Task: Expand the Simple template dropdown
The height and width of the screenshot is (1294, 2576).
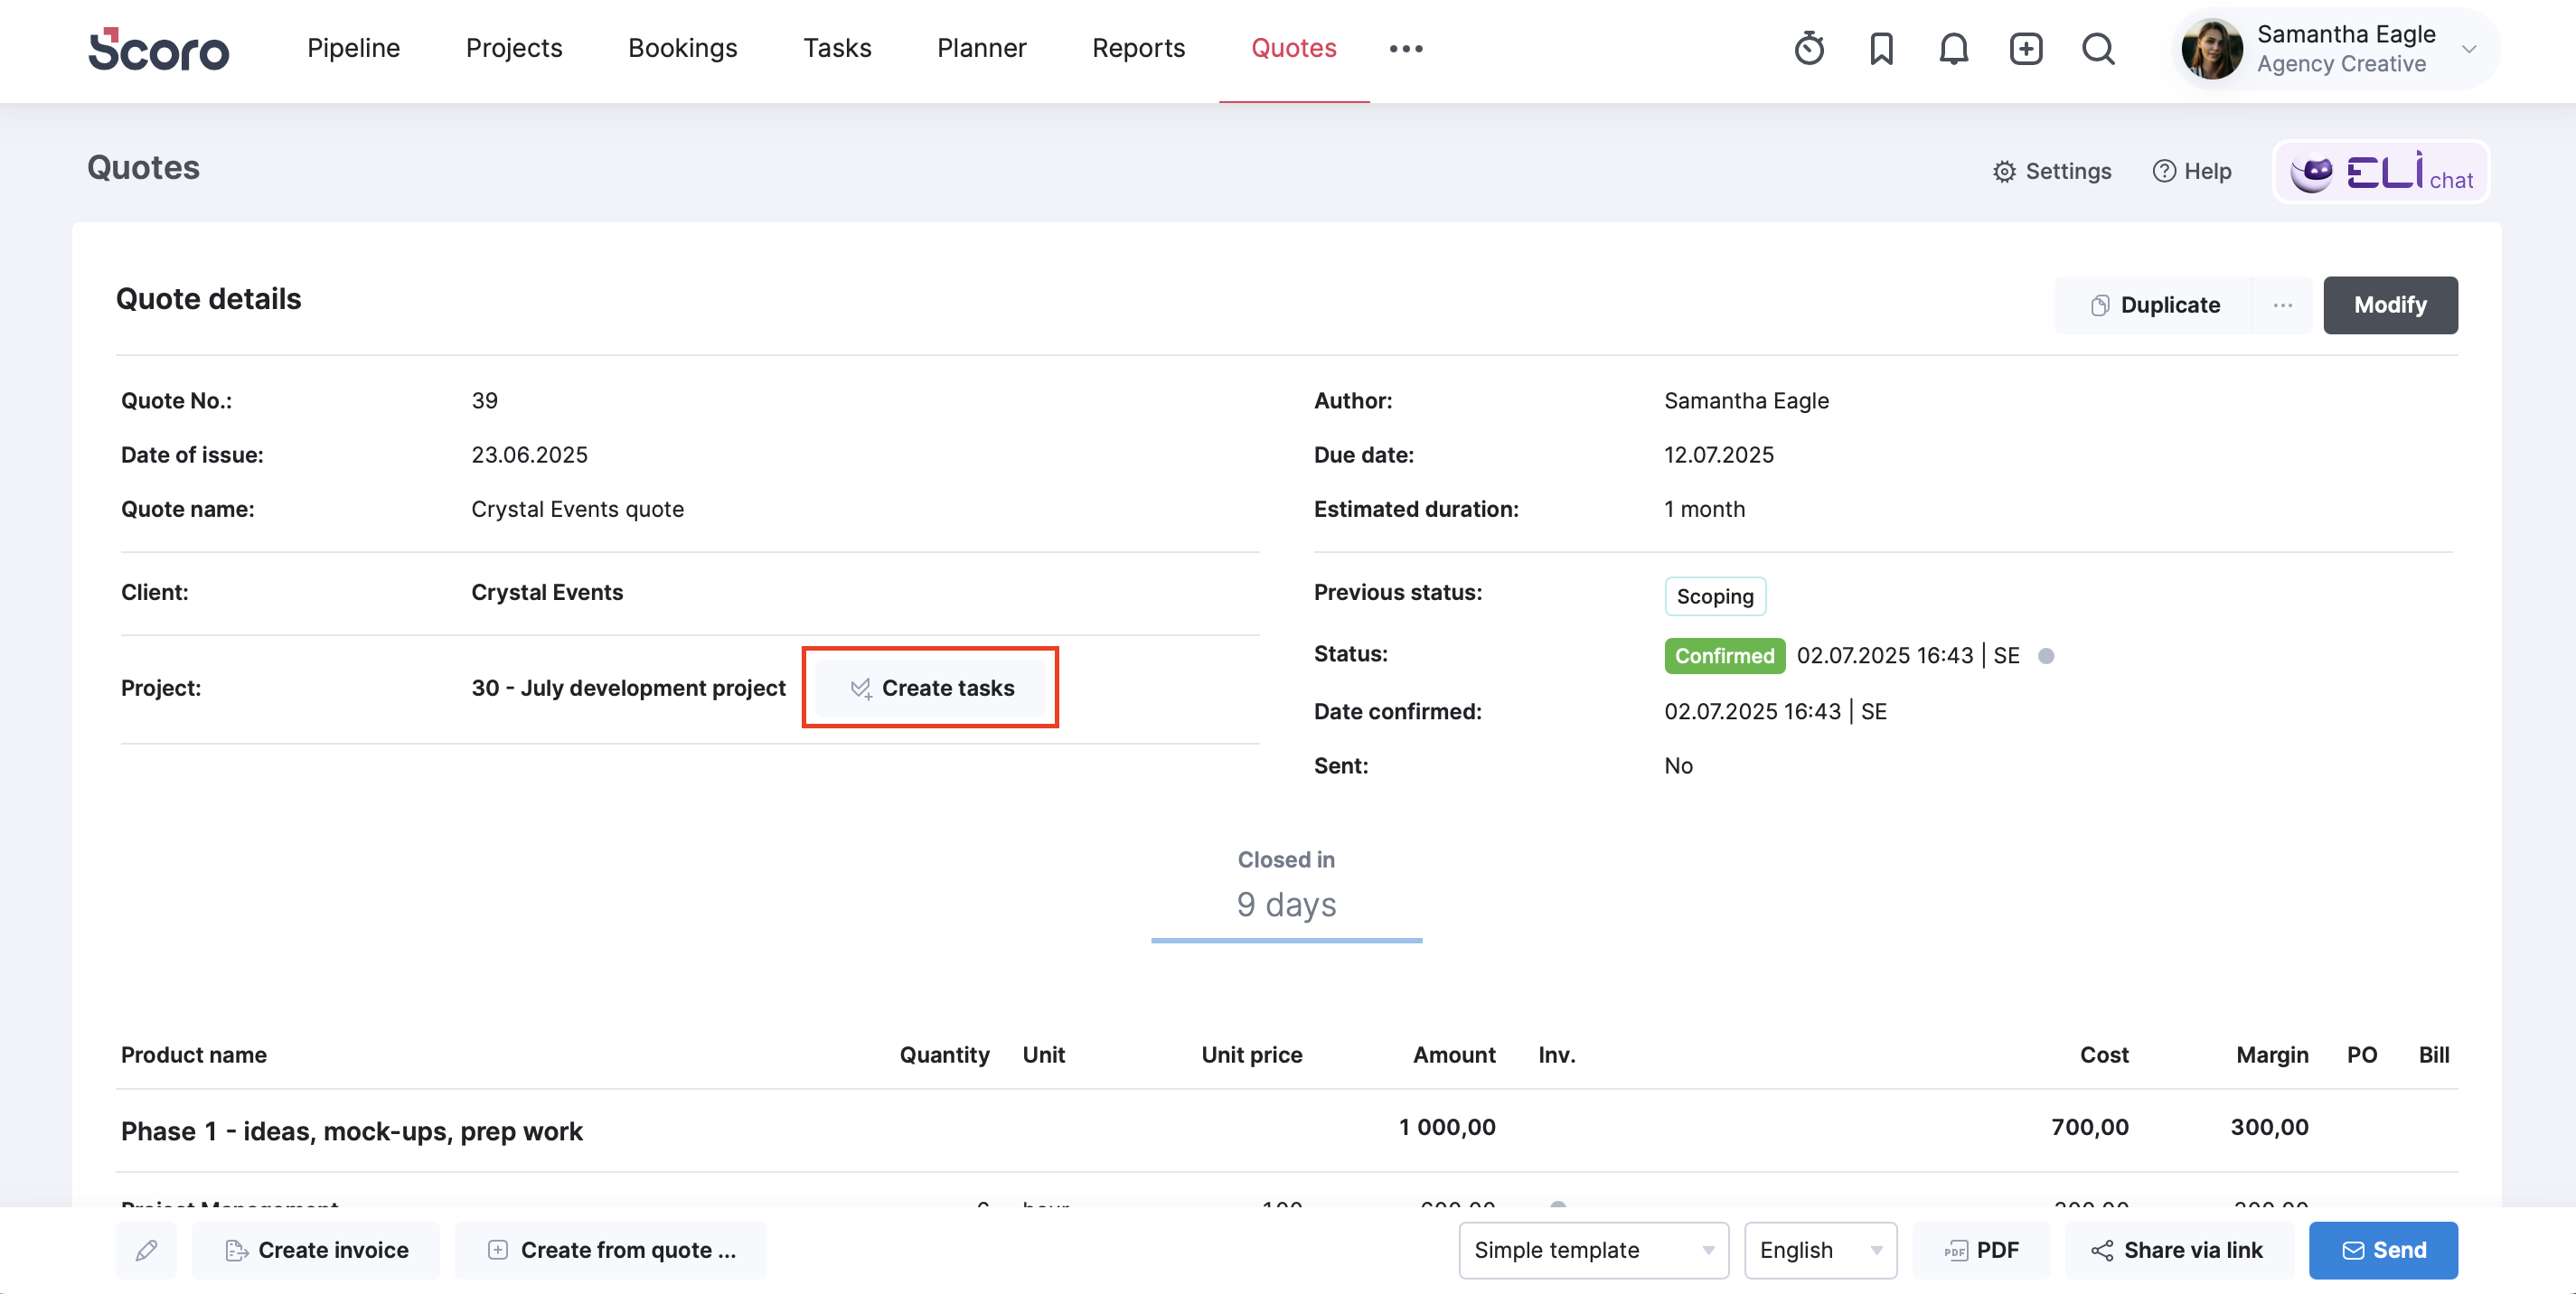Action: pyautogui.click(x=1593, y=1250)
